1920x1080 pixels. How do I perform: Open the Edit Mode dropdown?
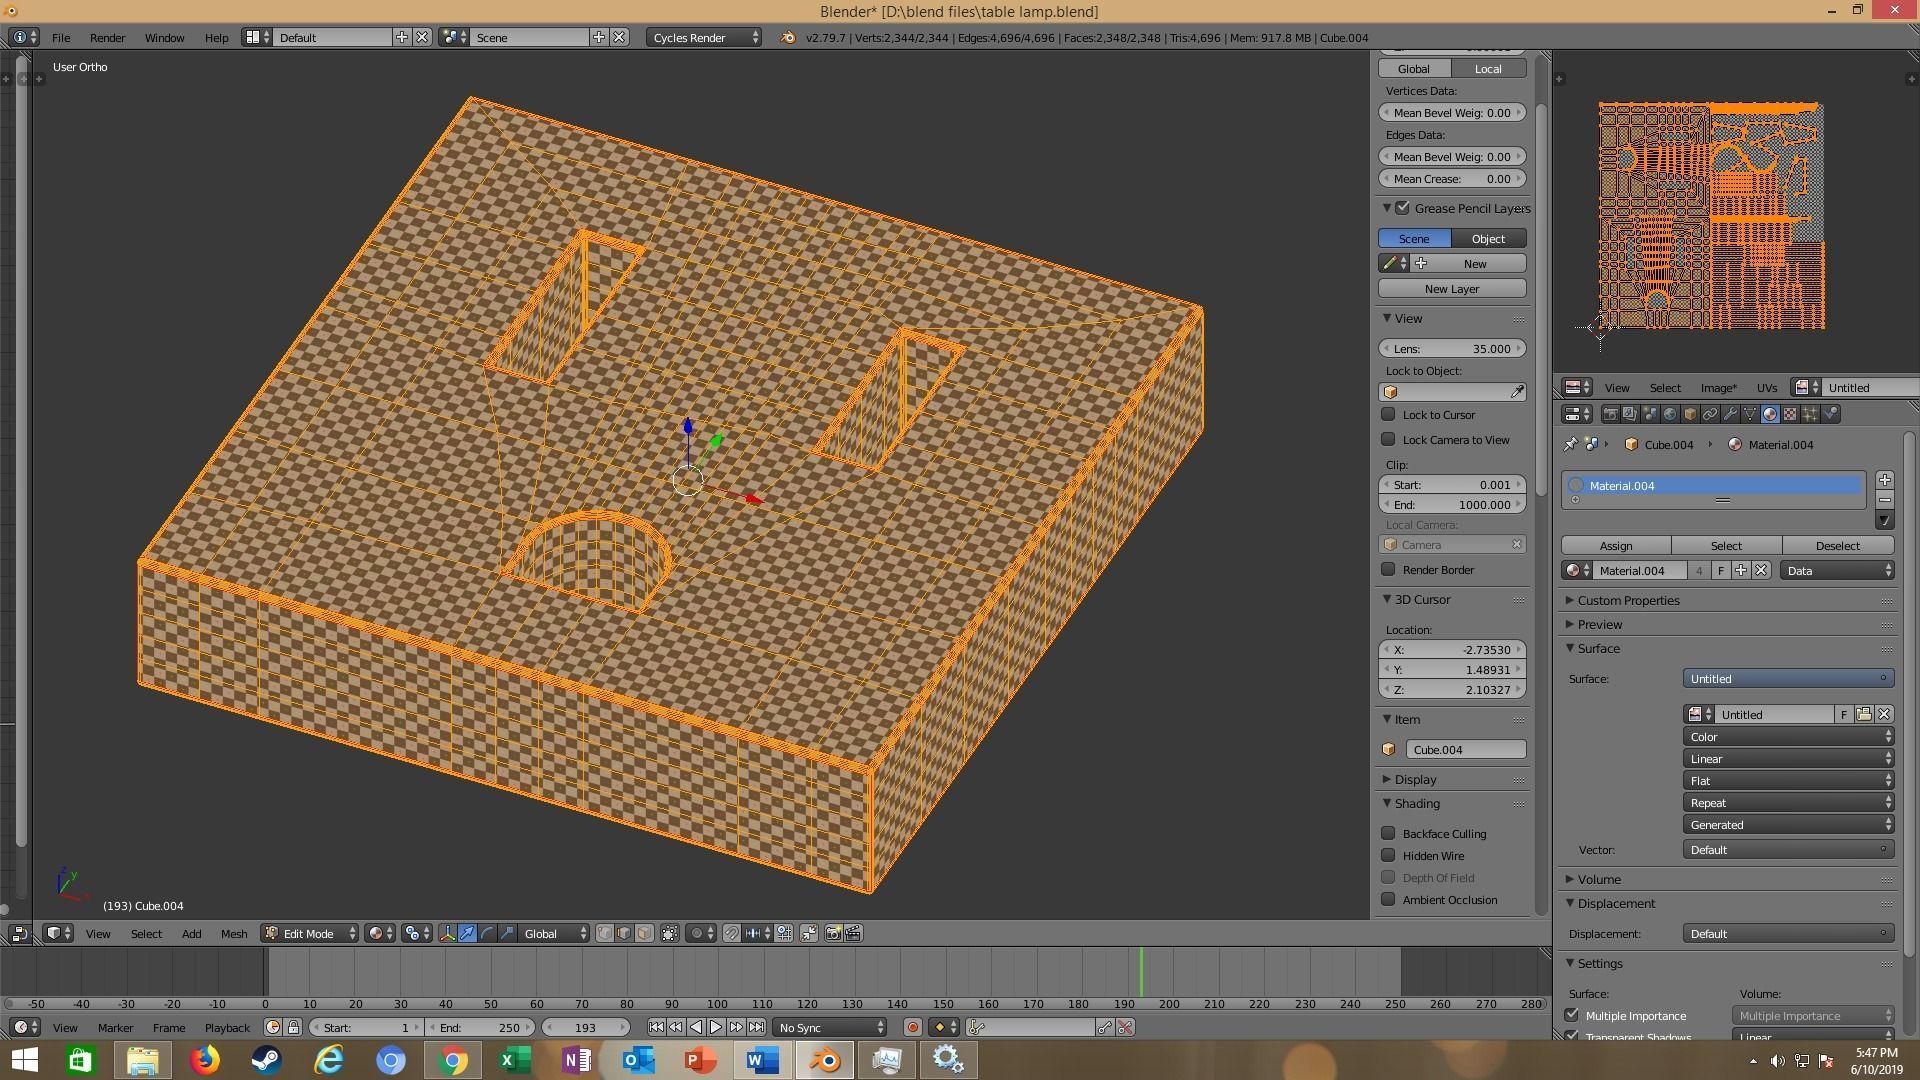click(310, 933)
